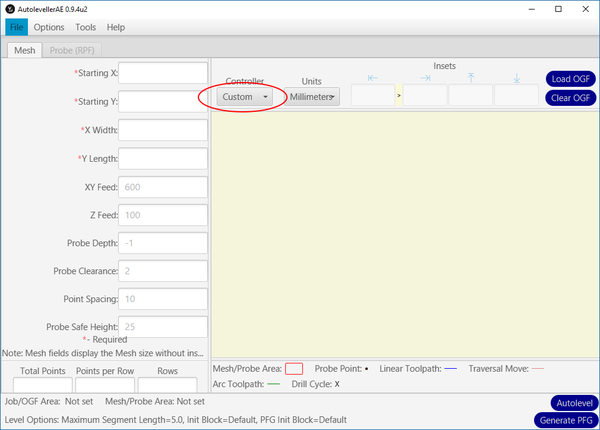This screenshot has width=600, height=430.
Task: Switch to the Mesh tab
Action: 24,50
